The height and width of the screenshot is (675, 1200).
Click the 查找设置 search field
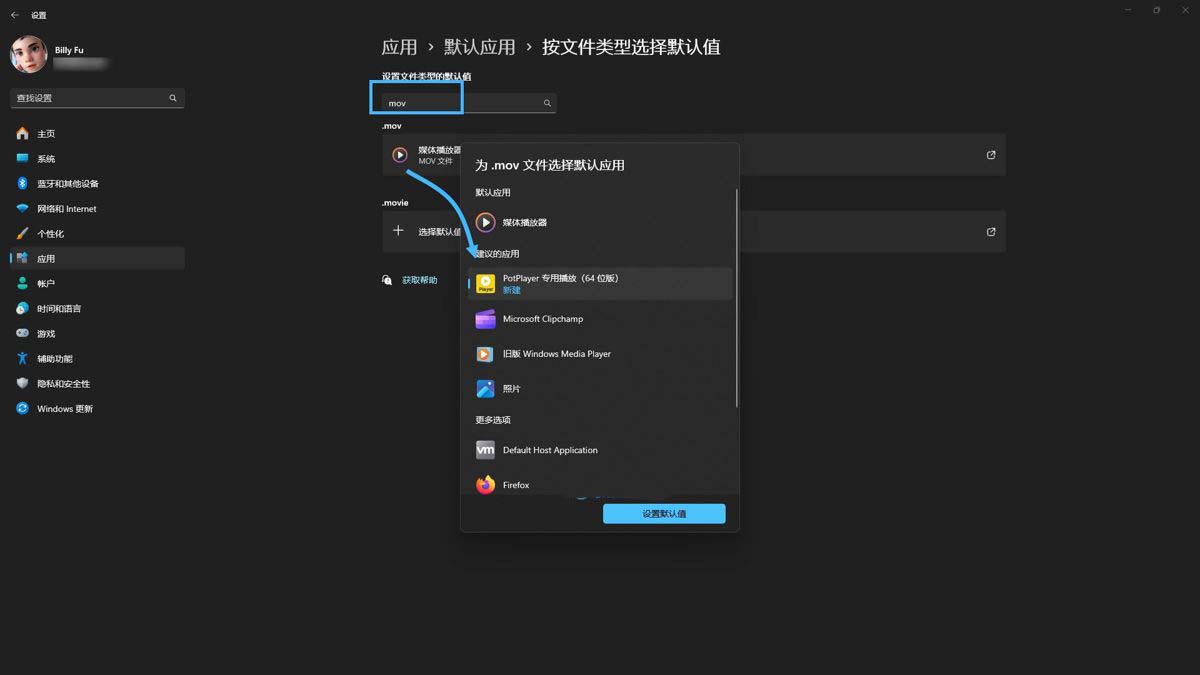click(90, 98)
